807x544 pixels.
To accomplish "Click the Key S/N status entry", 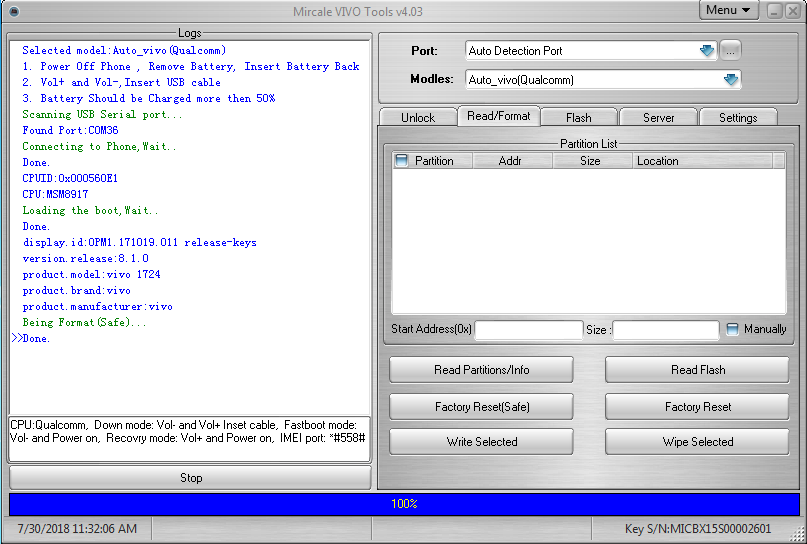I will [x=698, y=529].
